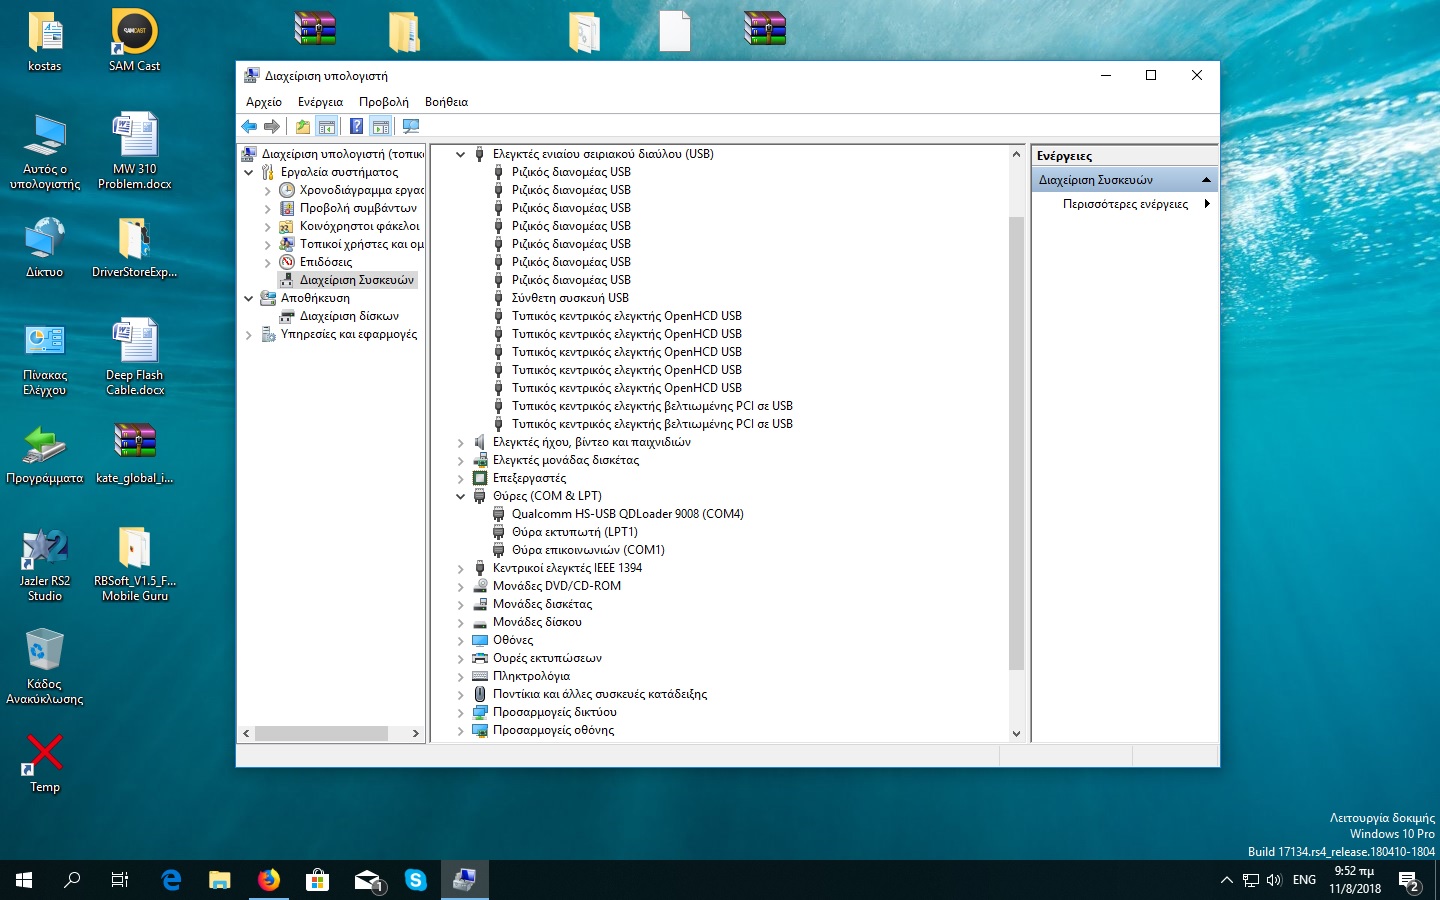The height and width of the screenshot is (900, 1440).
Task: Expand the Πληκτρολόγια device category
Action: (x=461, y=677)
